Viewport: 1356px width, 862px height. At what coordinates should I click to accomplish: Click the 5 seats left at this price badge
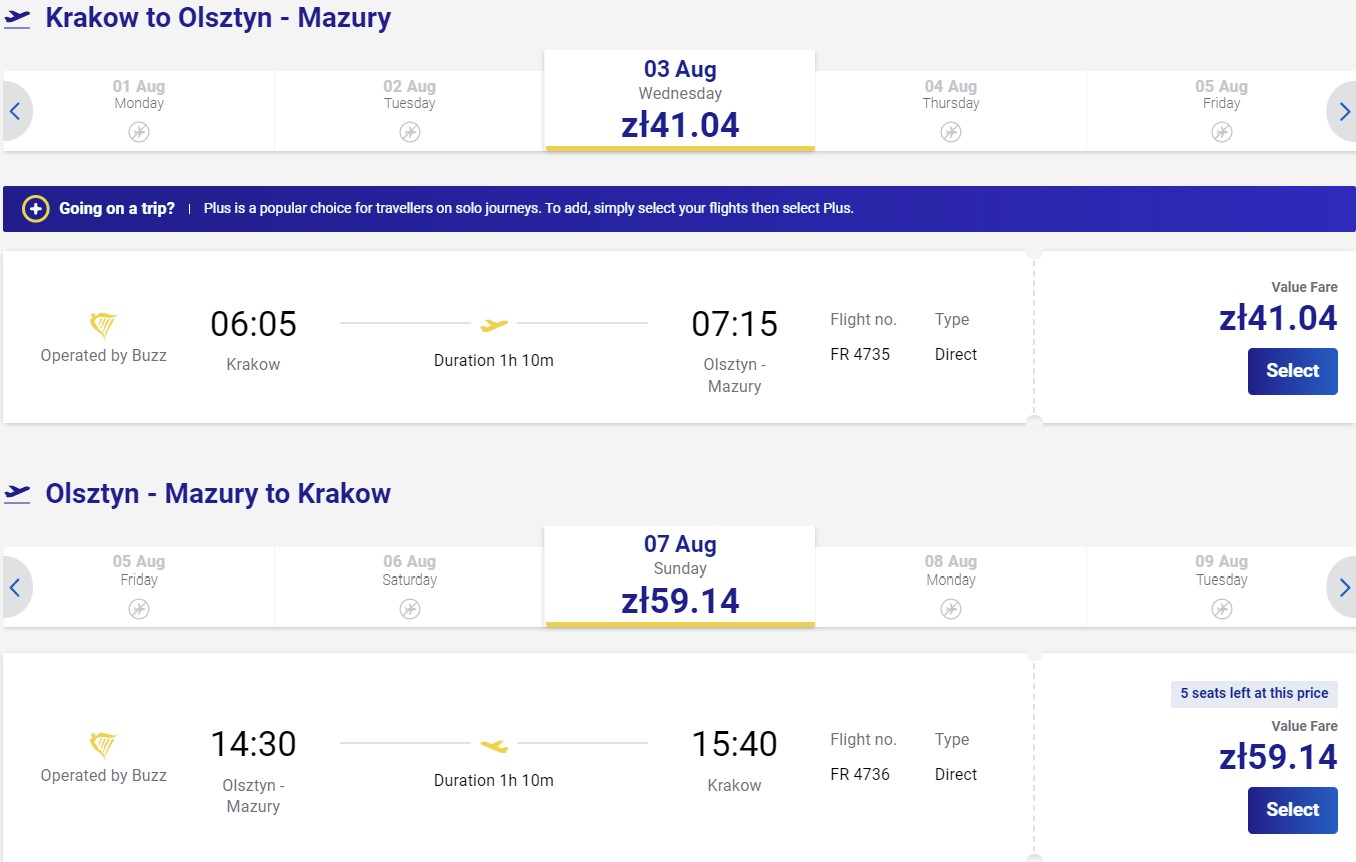[x=1254, y=694]
